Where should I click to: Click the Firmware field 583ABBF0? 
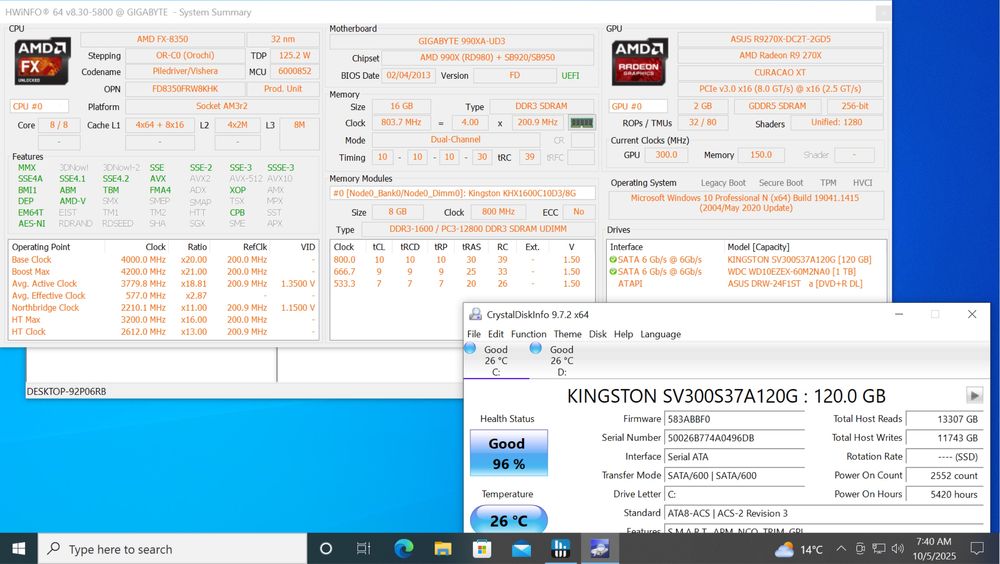734,419
